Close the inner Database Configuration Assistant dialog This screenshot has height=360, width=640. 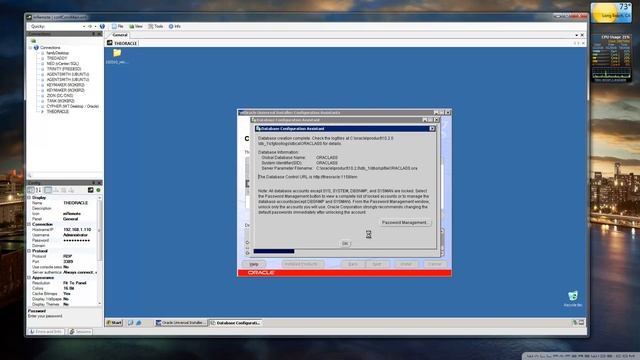coord(432,129)
